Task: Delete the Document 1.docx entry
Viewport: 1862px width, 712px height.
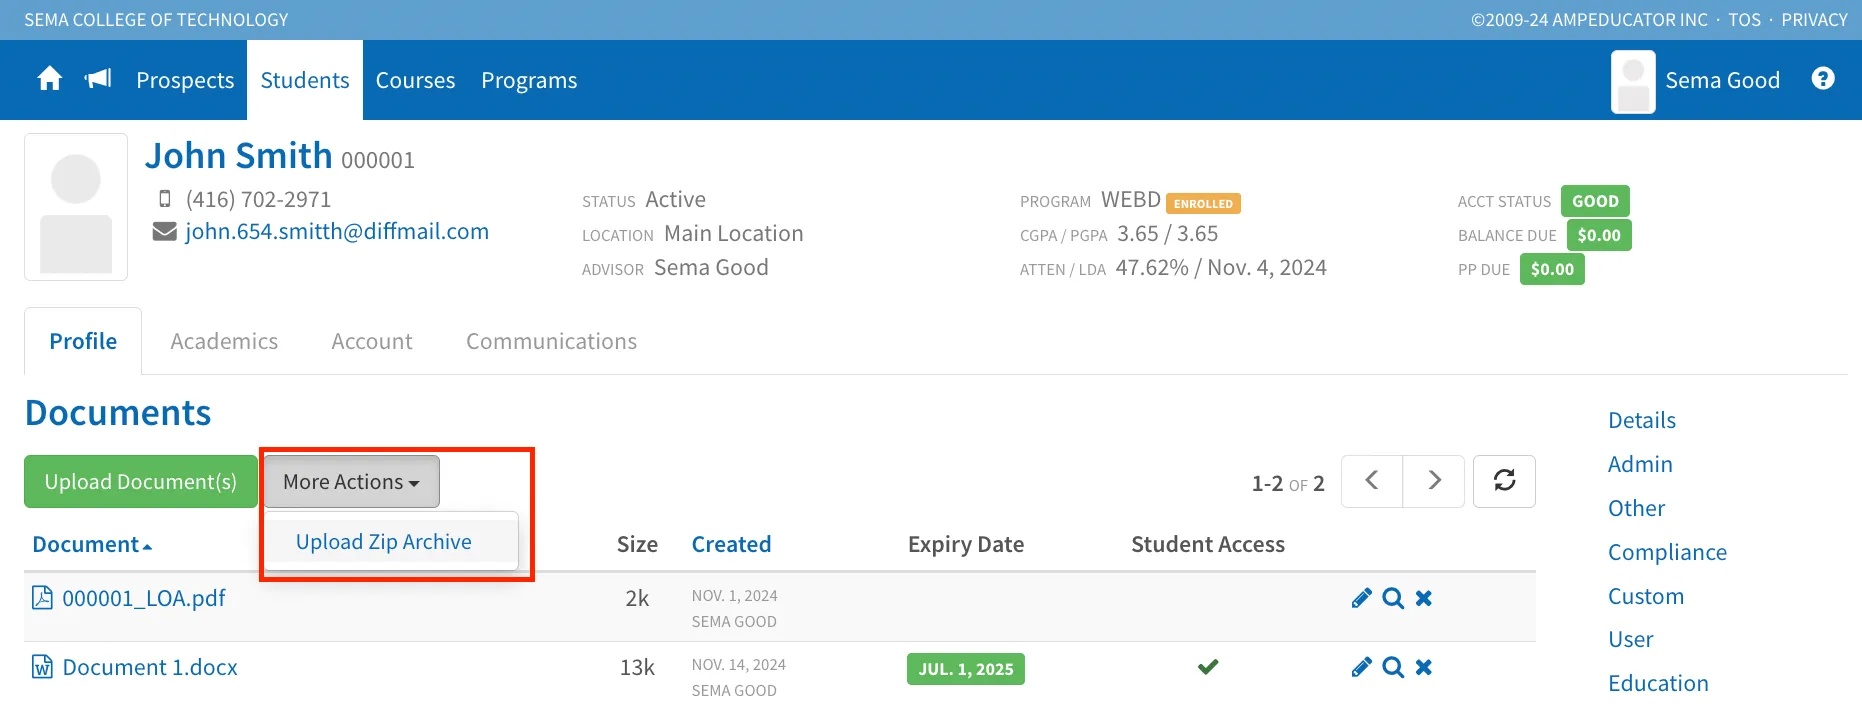Action: [x=1424, y=667]
